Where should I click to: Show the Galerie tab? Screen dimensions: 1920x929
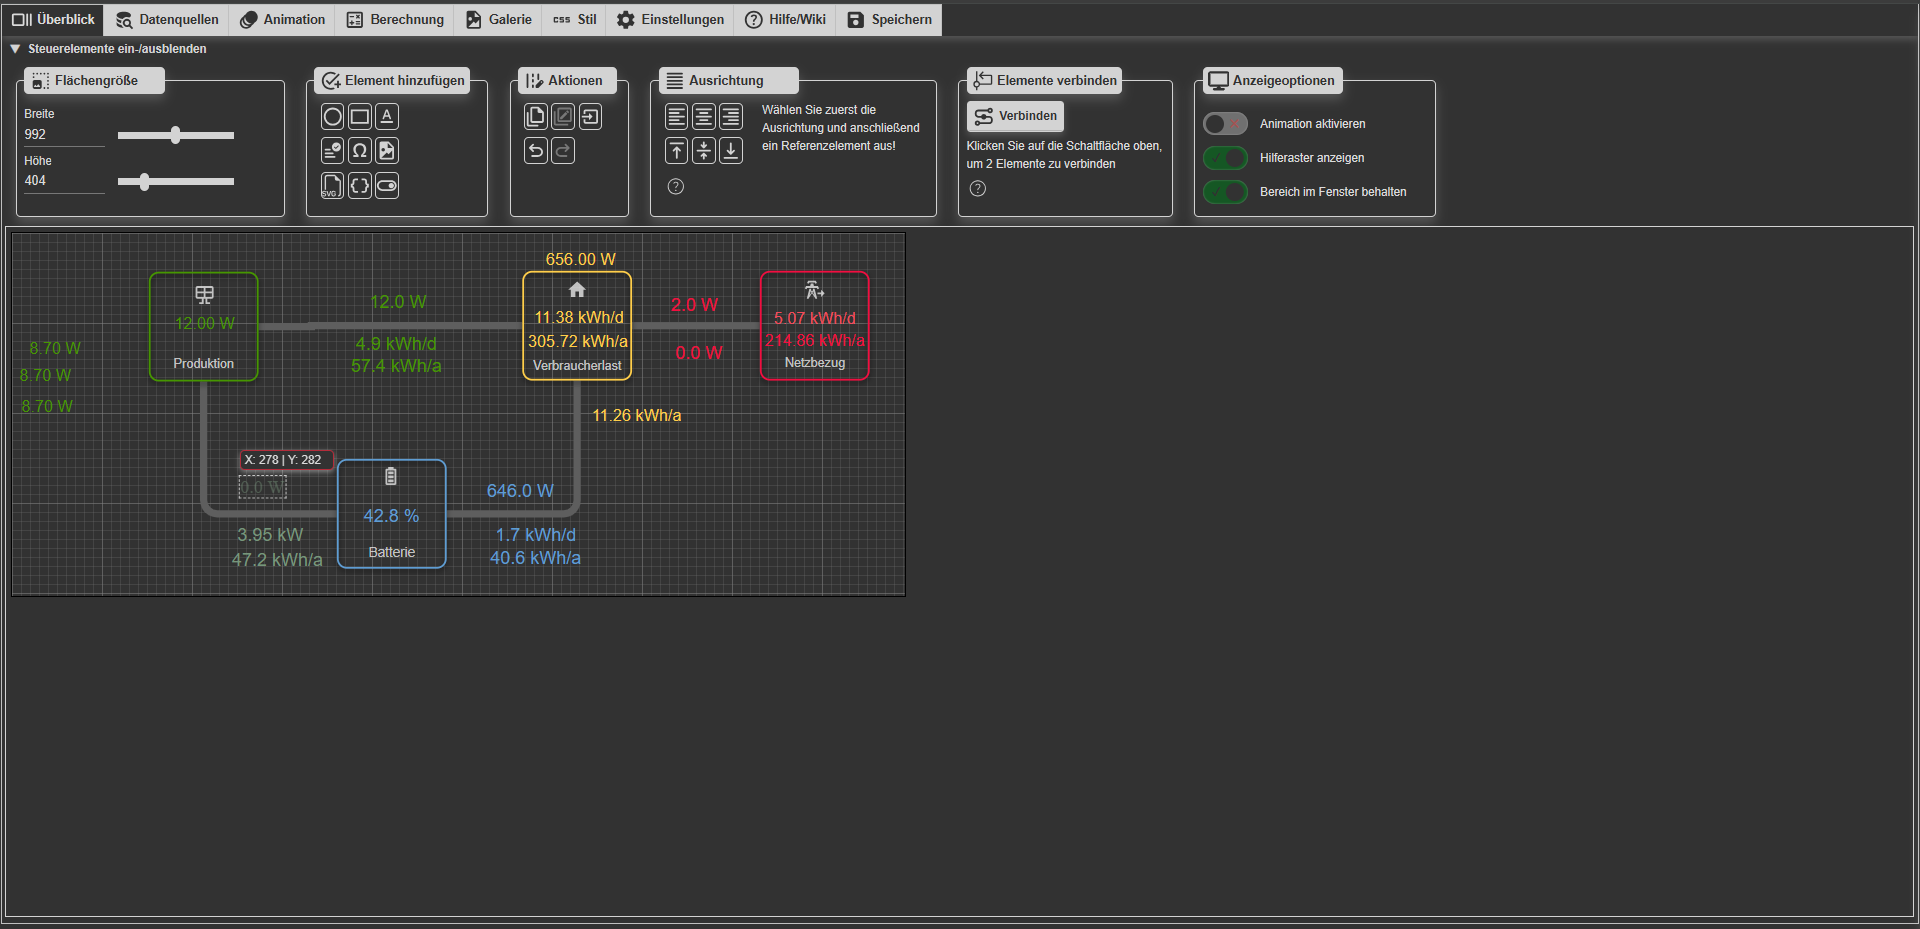pos(498,20)
